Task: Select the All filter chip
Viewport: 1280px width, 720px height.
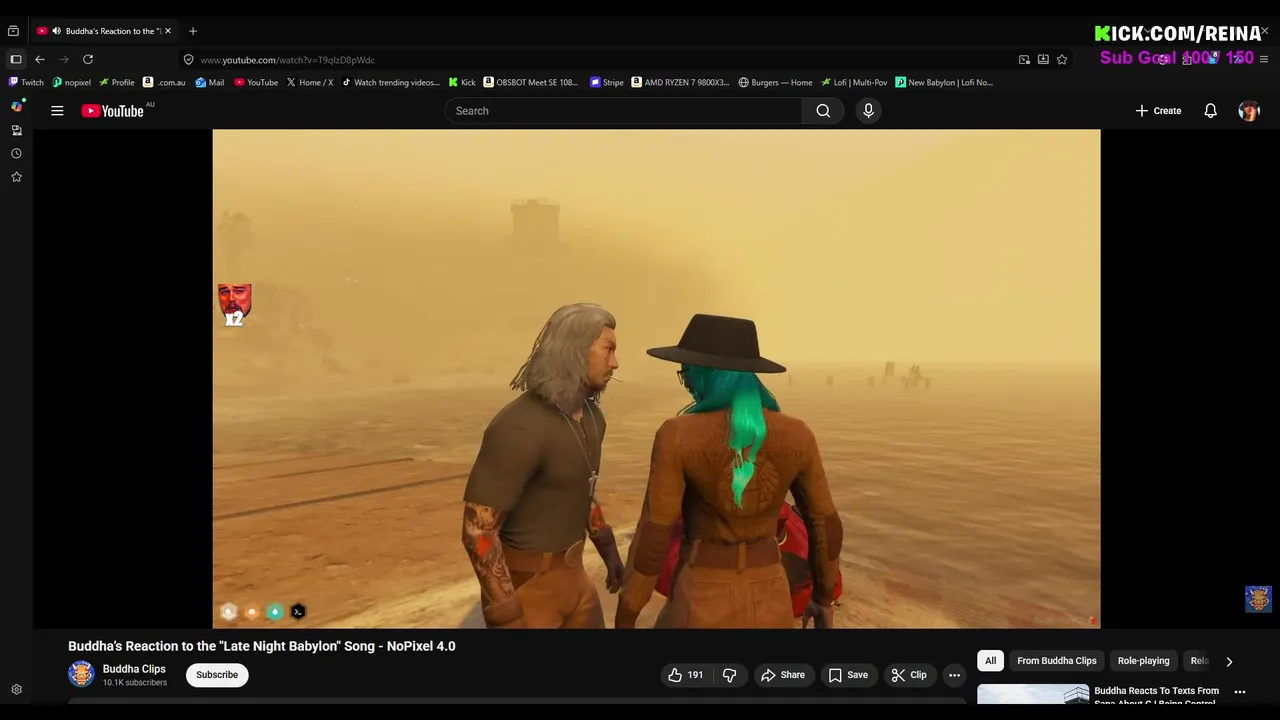Action: pos(990,661)
